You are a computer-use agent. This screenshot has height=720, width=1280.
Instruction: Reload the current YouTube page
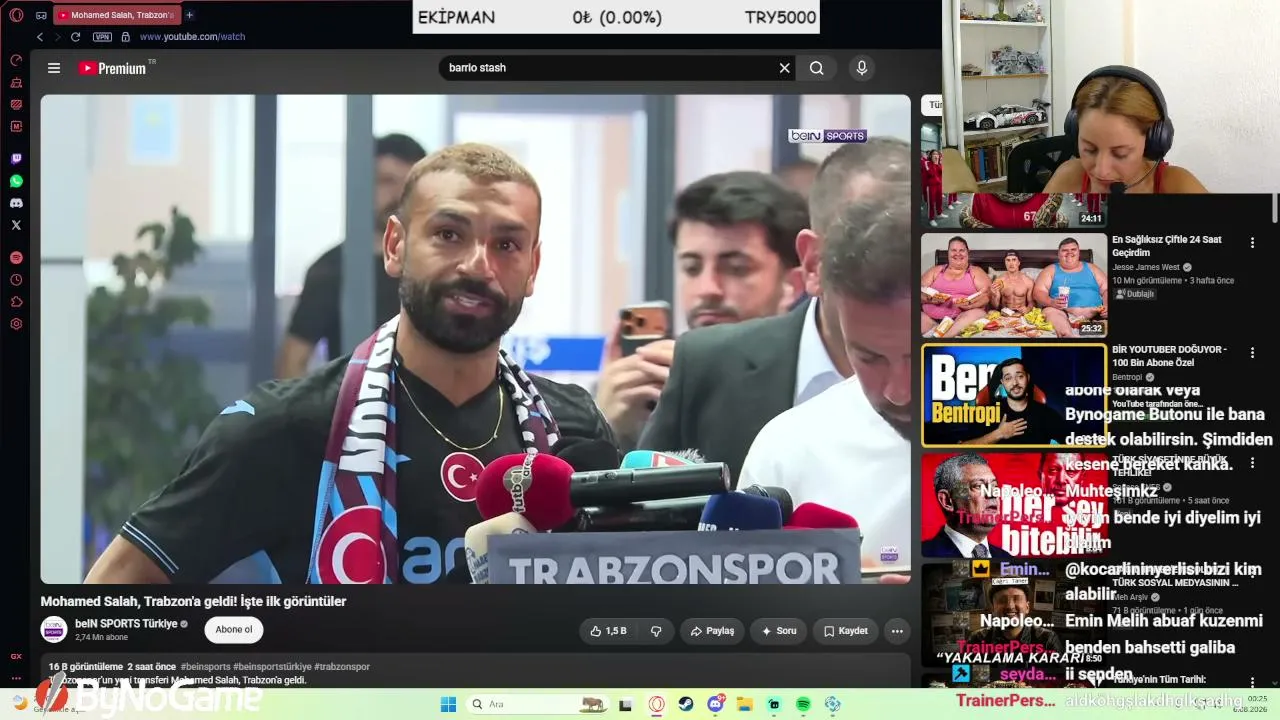(x=75, y=37)
